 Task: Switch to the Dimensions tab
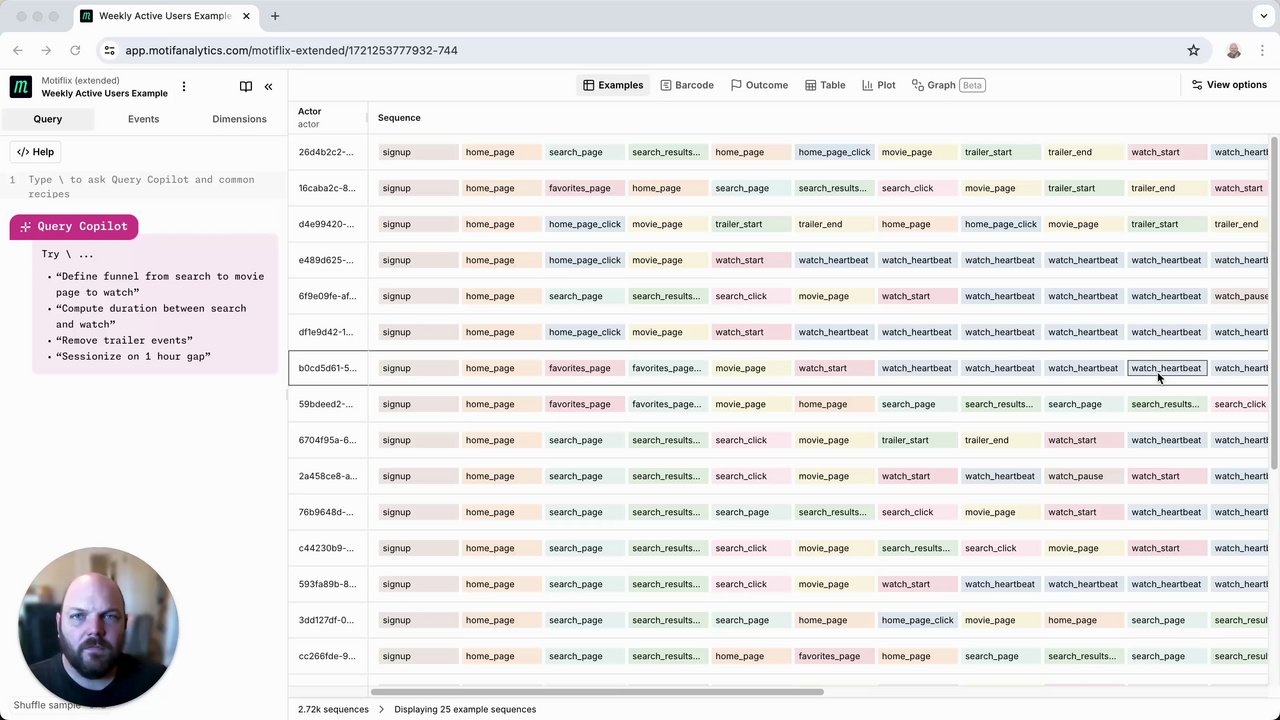click(x=239, y=119)
